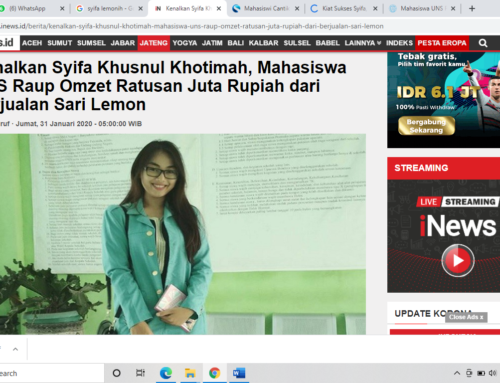Click the Windows taskbar search box

pos(52,373)
